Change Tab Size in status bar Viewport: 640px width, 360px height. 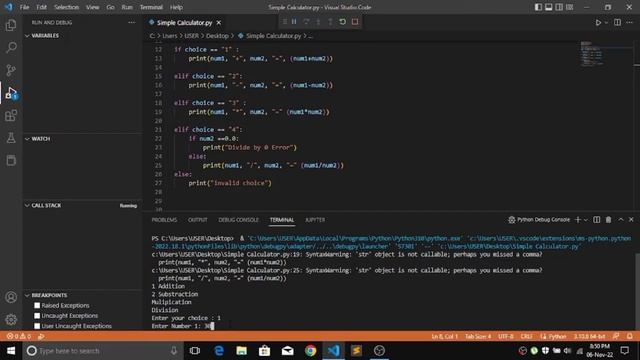pos(478,336)
